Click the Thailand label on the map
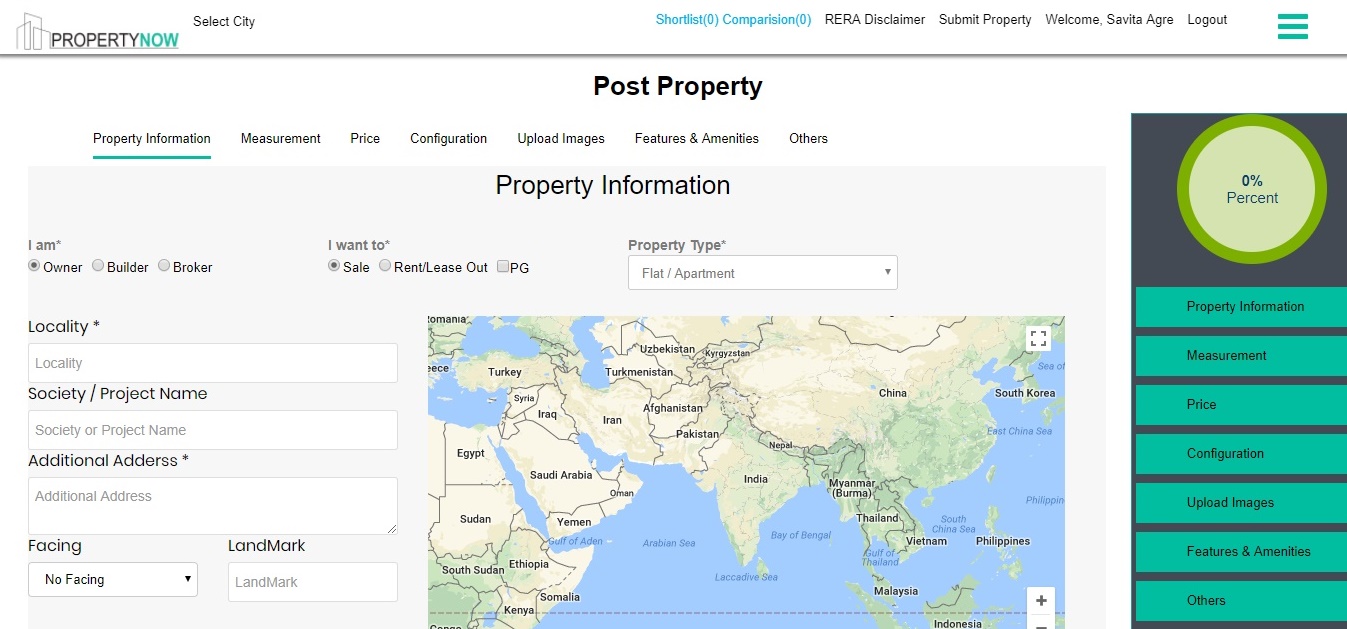This screenshot has height=629, width=1347. (877, 518)
